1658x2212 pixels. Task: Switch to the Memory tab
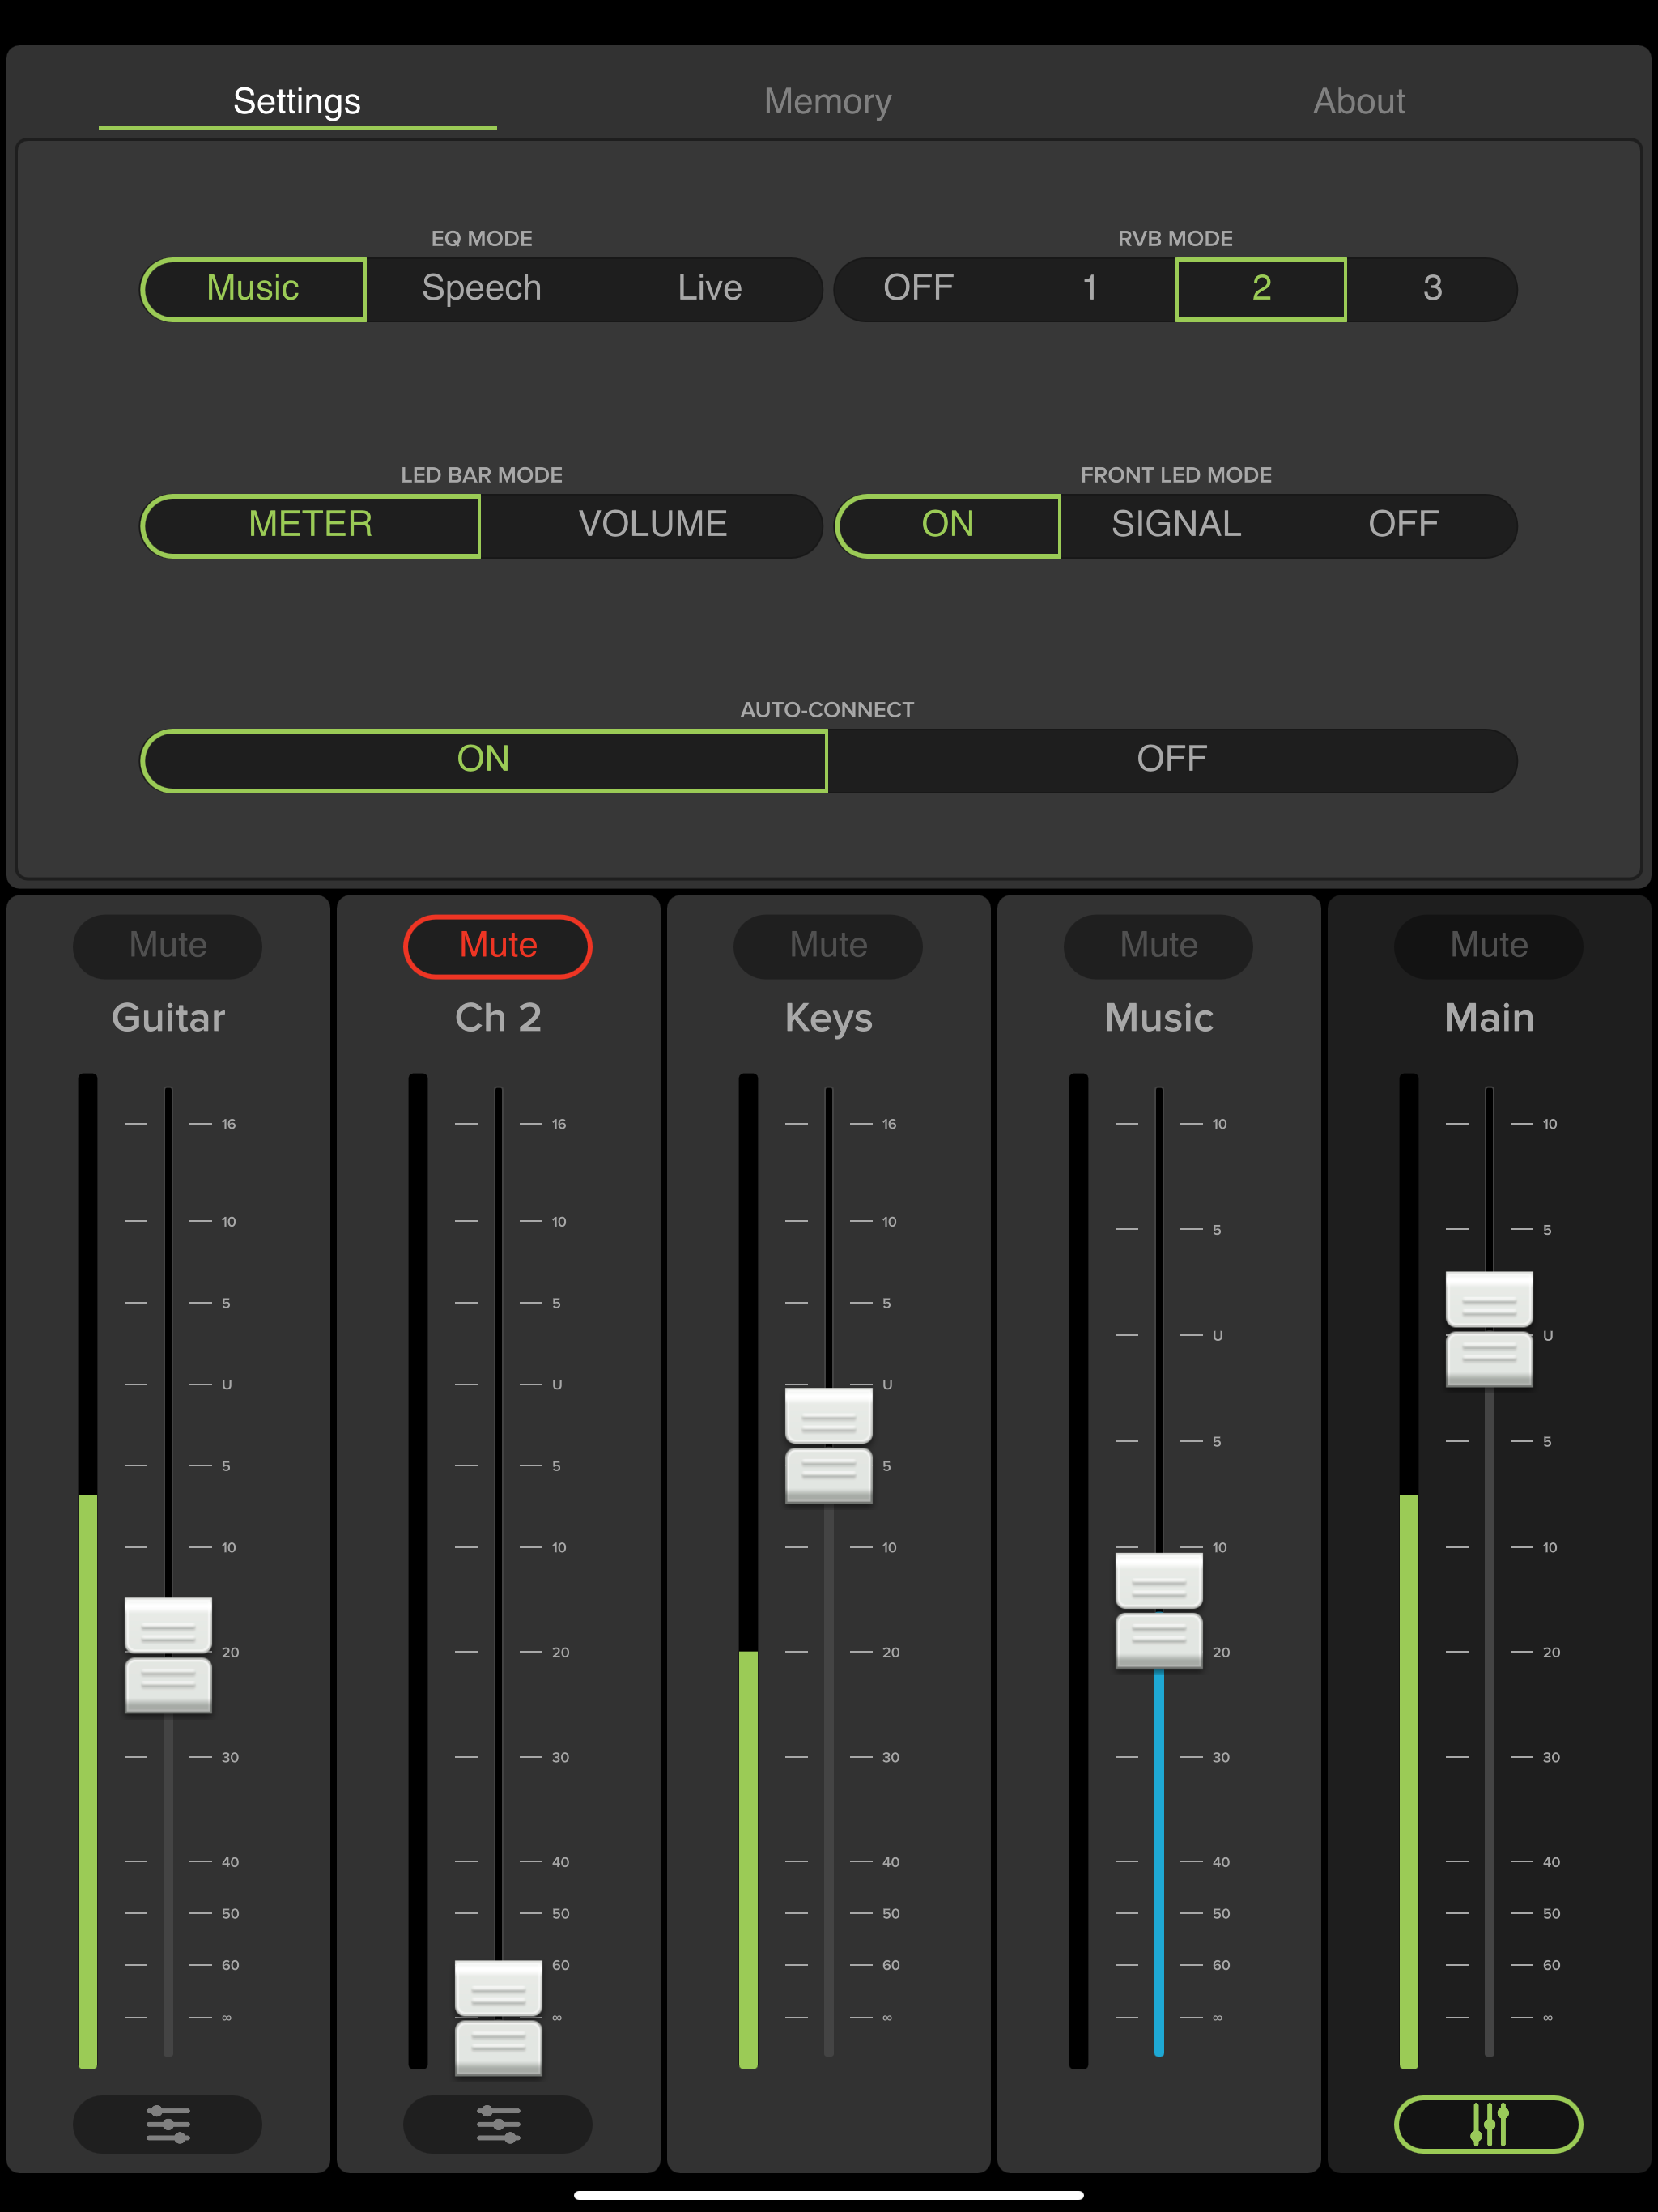(x=828, y=101)
